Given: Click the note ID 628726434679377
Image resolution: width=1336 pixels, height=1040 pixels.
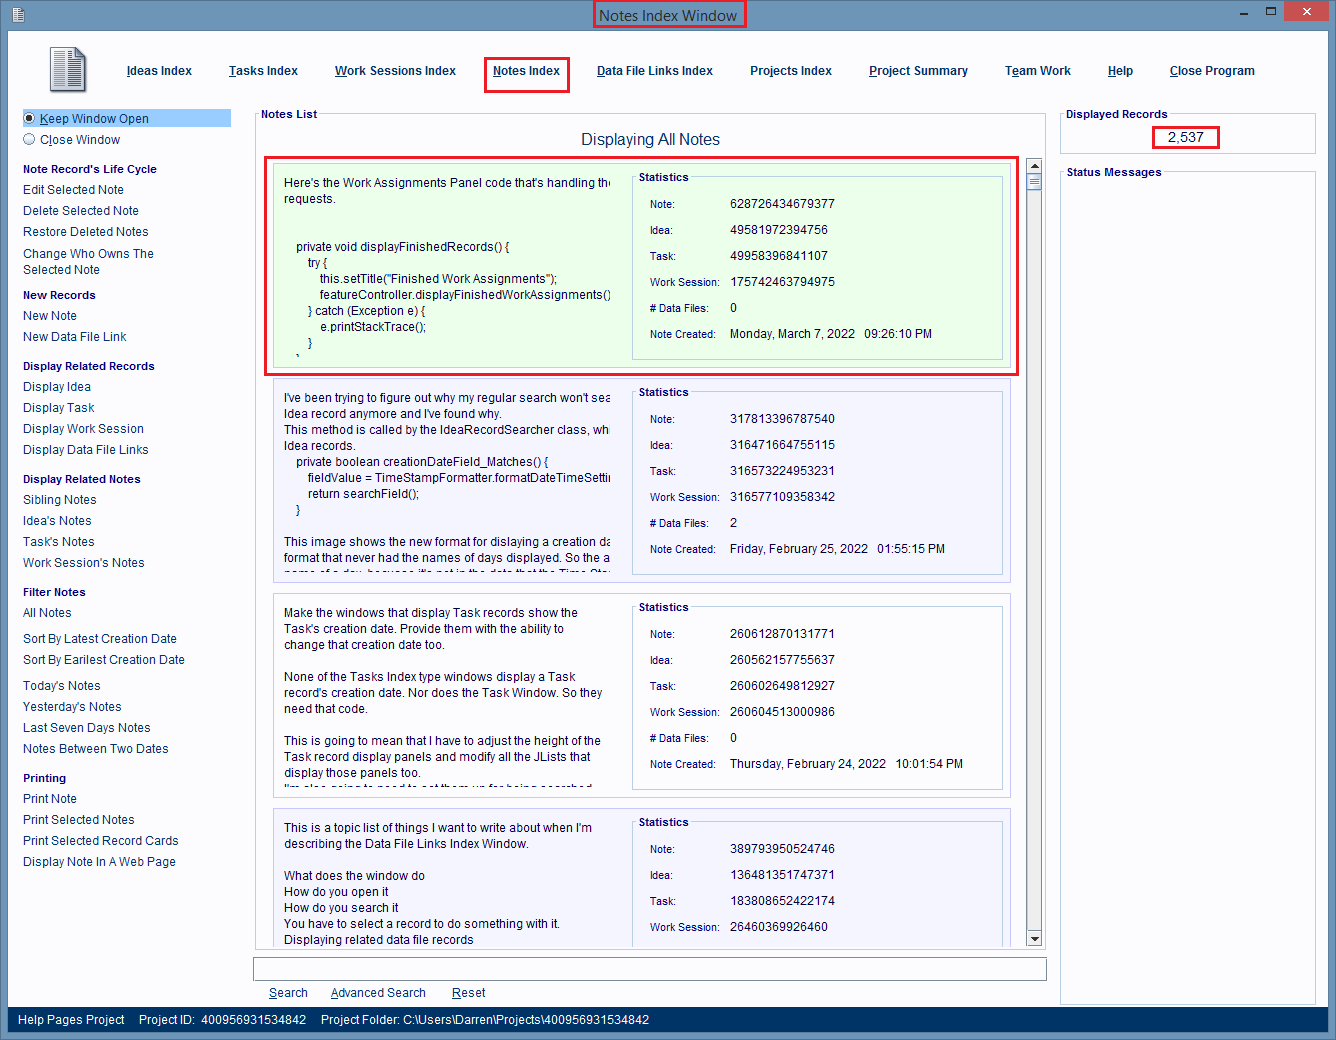Looking at the screenshot, I should (x=782, y=204).
